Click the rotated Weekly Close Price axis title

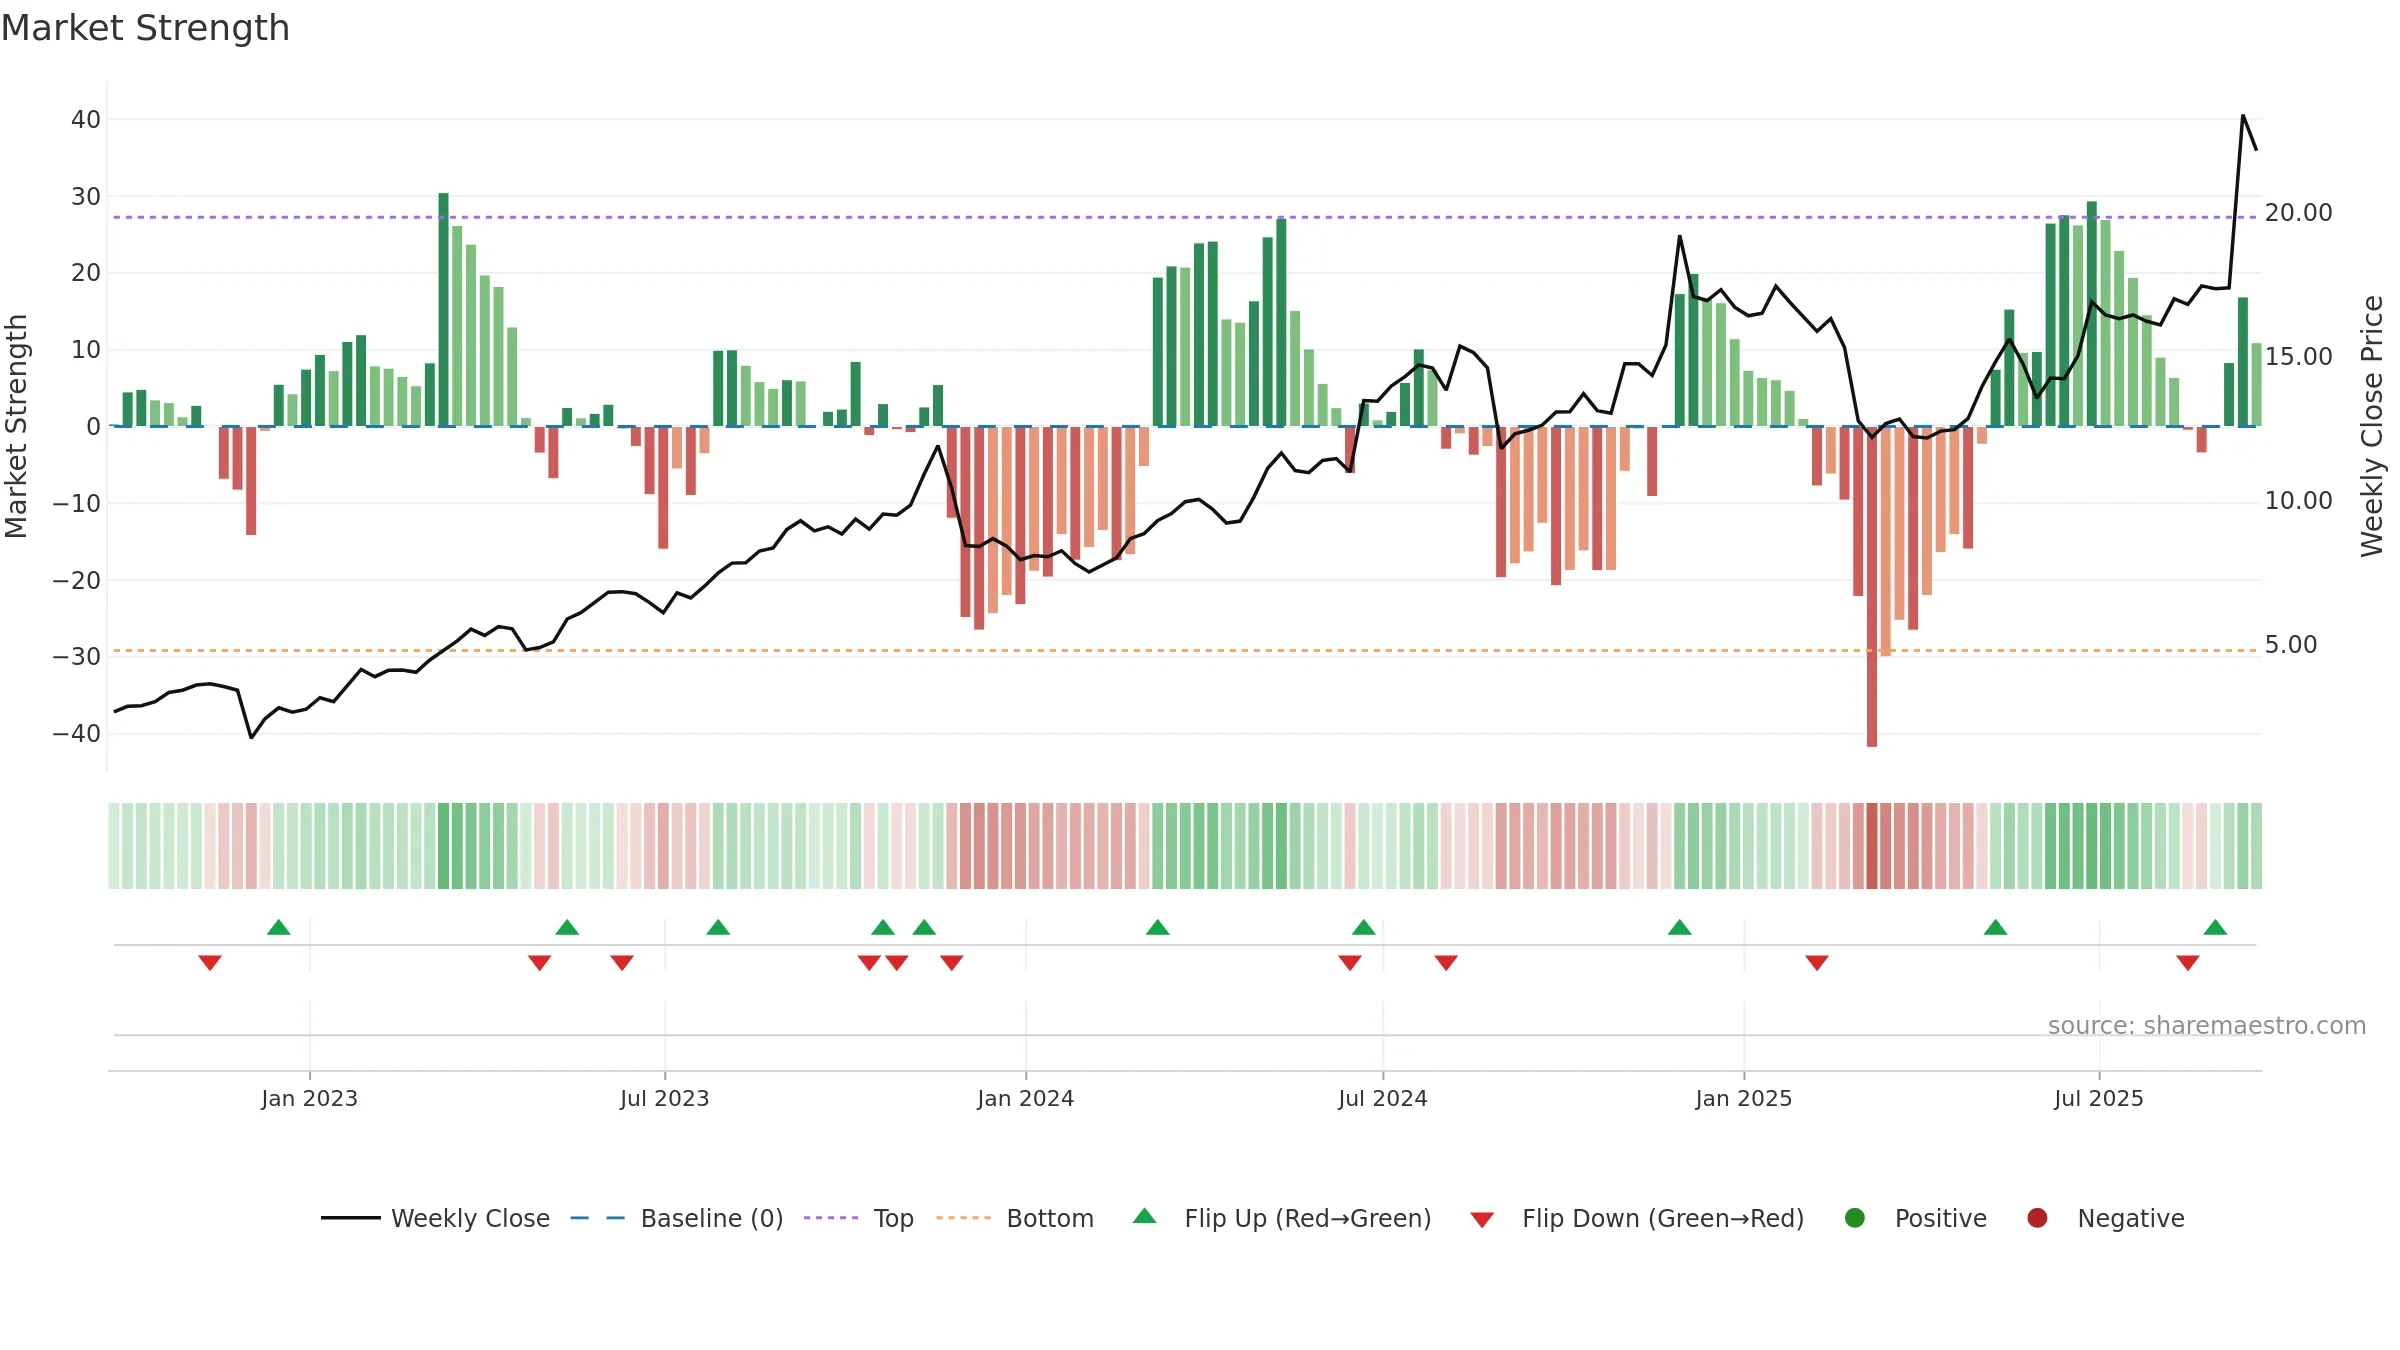point(2372,426)
